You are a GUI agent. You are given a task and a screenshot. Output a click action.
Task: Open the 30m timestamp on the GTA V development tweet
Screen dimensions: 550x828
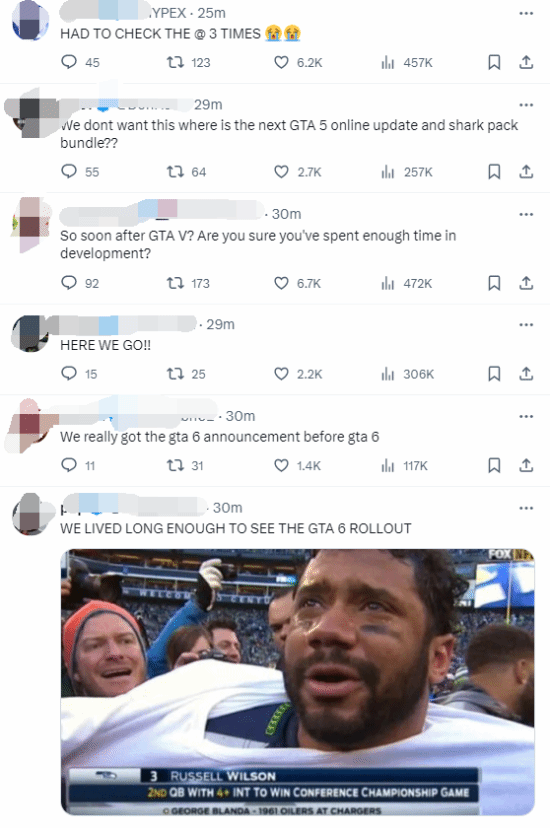tap(287, 214)
